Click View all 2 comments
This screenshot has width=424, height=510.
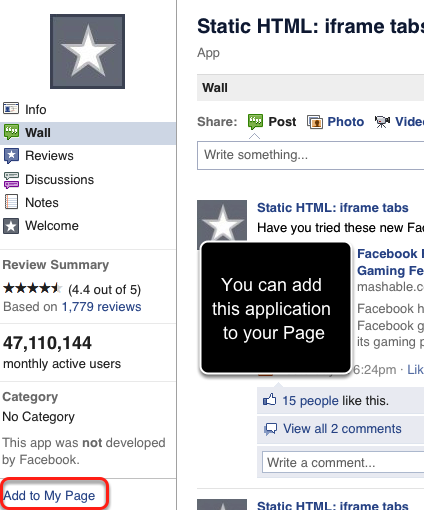click(342, 429)
